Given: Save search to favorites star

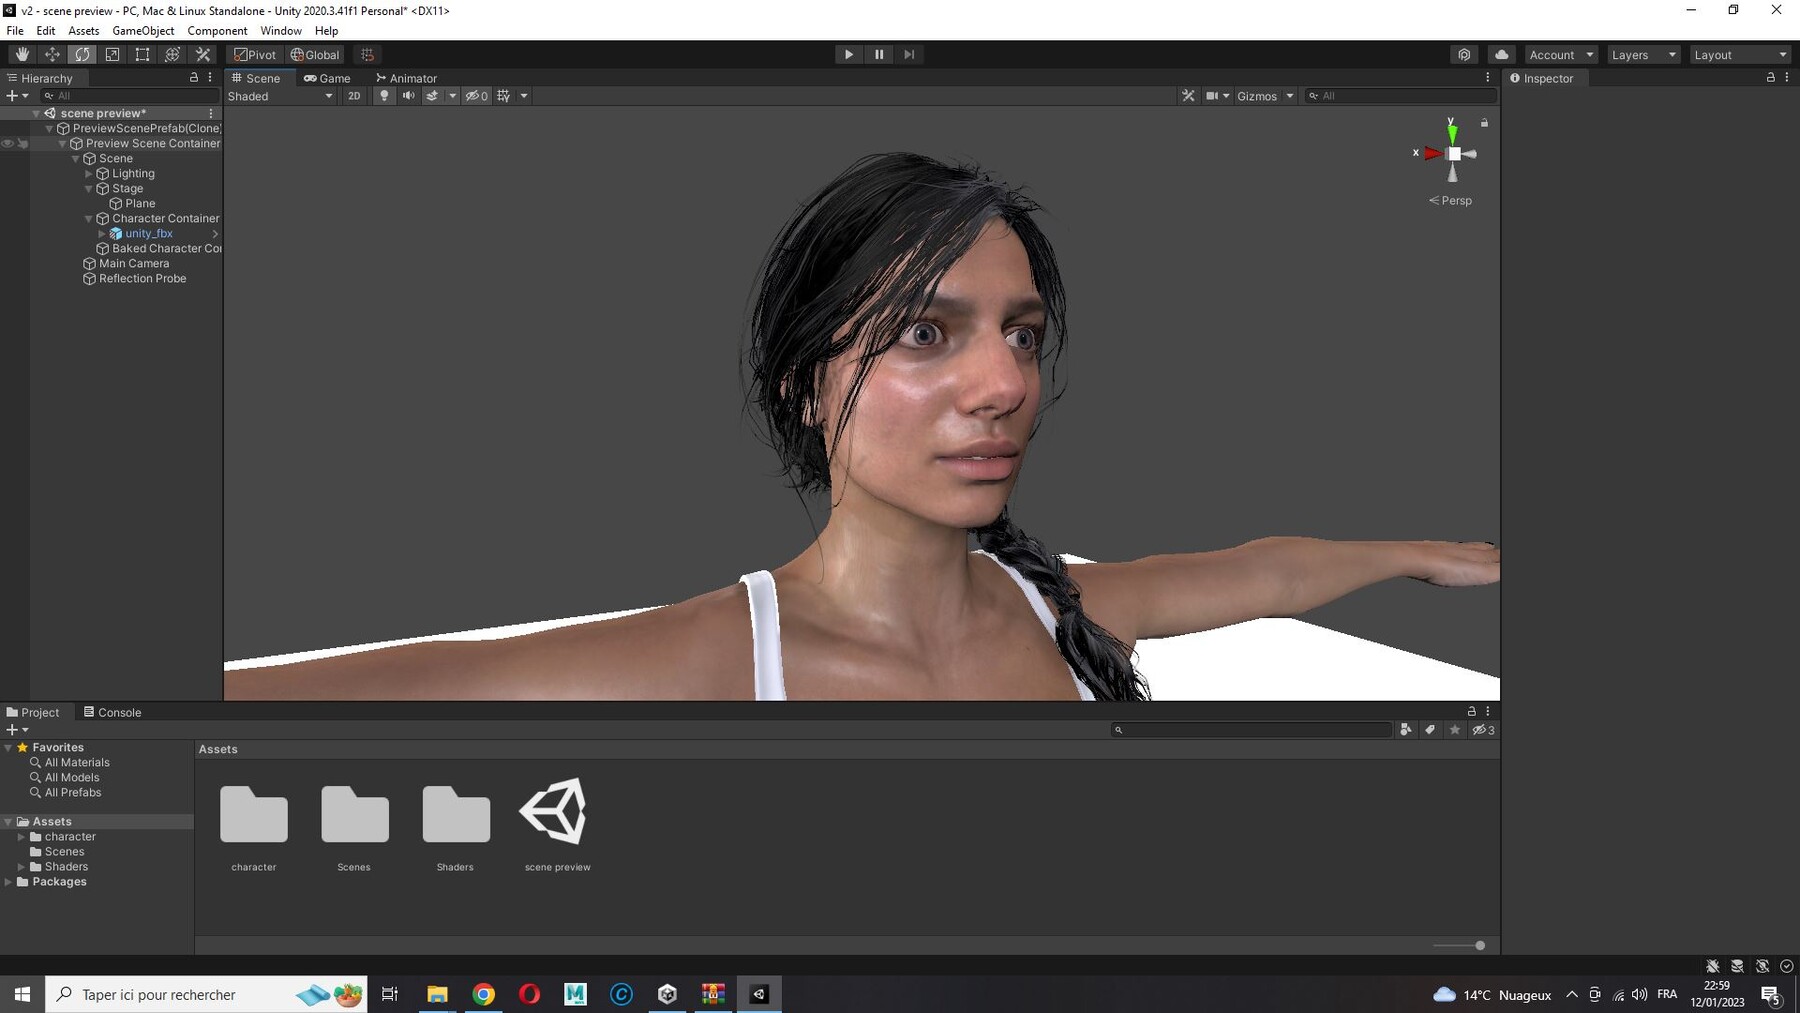Looking at the screenshot, I should click(1455, 730).
